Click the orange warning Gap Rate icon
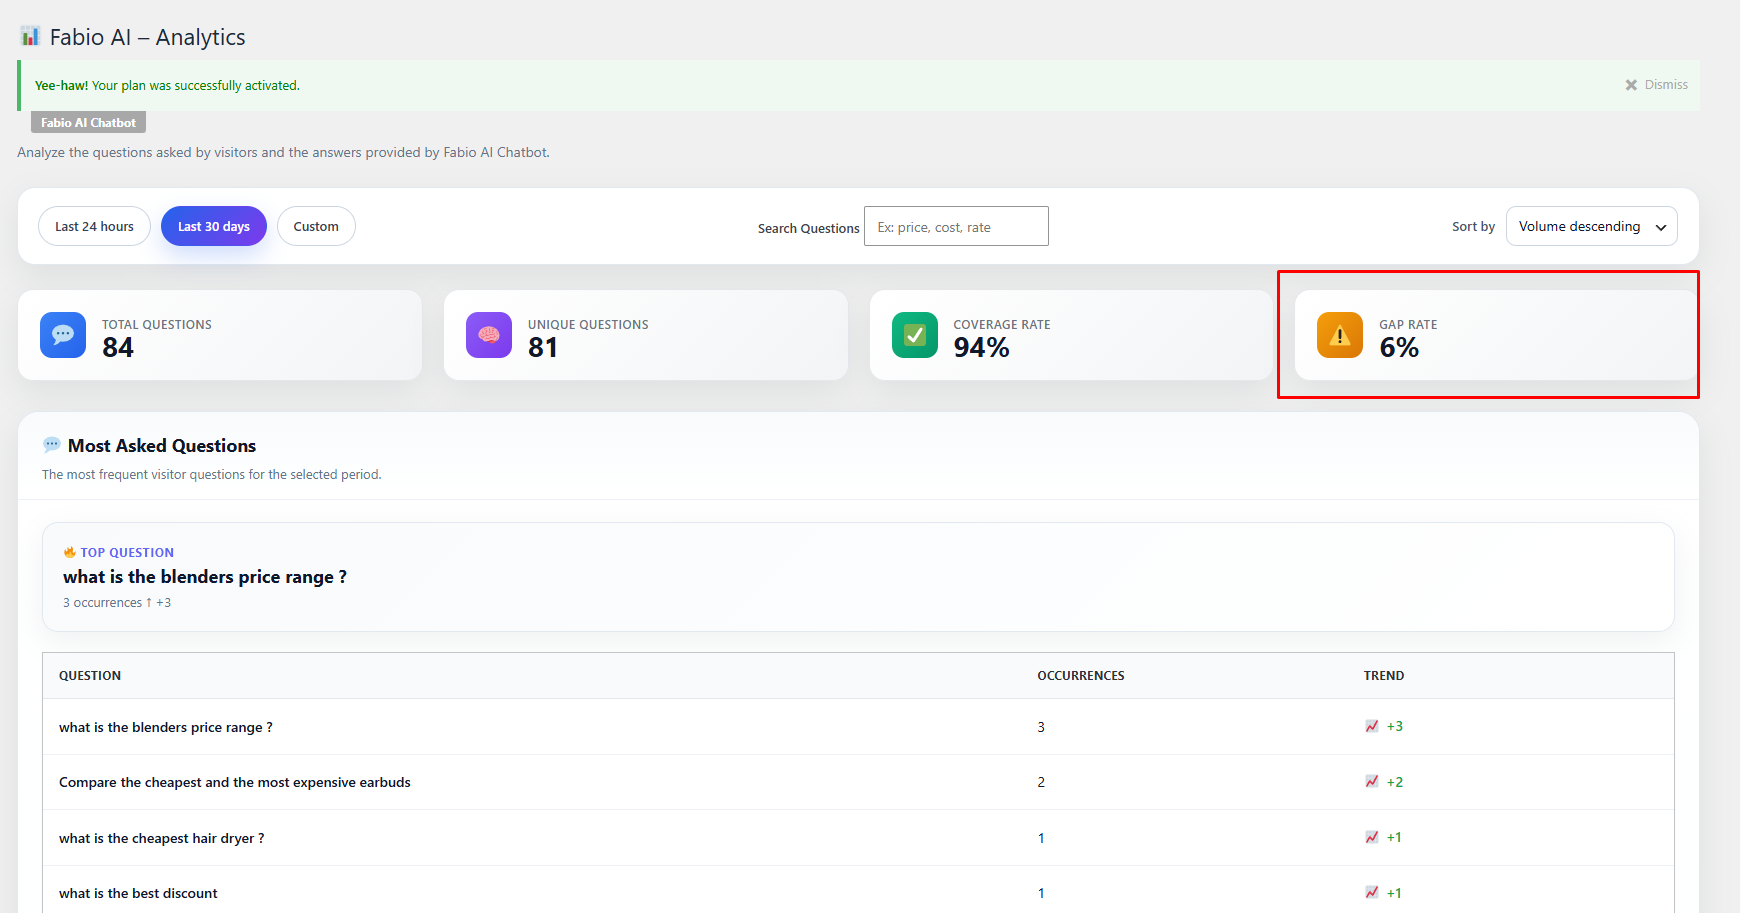This screenshot has width=1741, height=913. click(x=1340, y=335)
